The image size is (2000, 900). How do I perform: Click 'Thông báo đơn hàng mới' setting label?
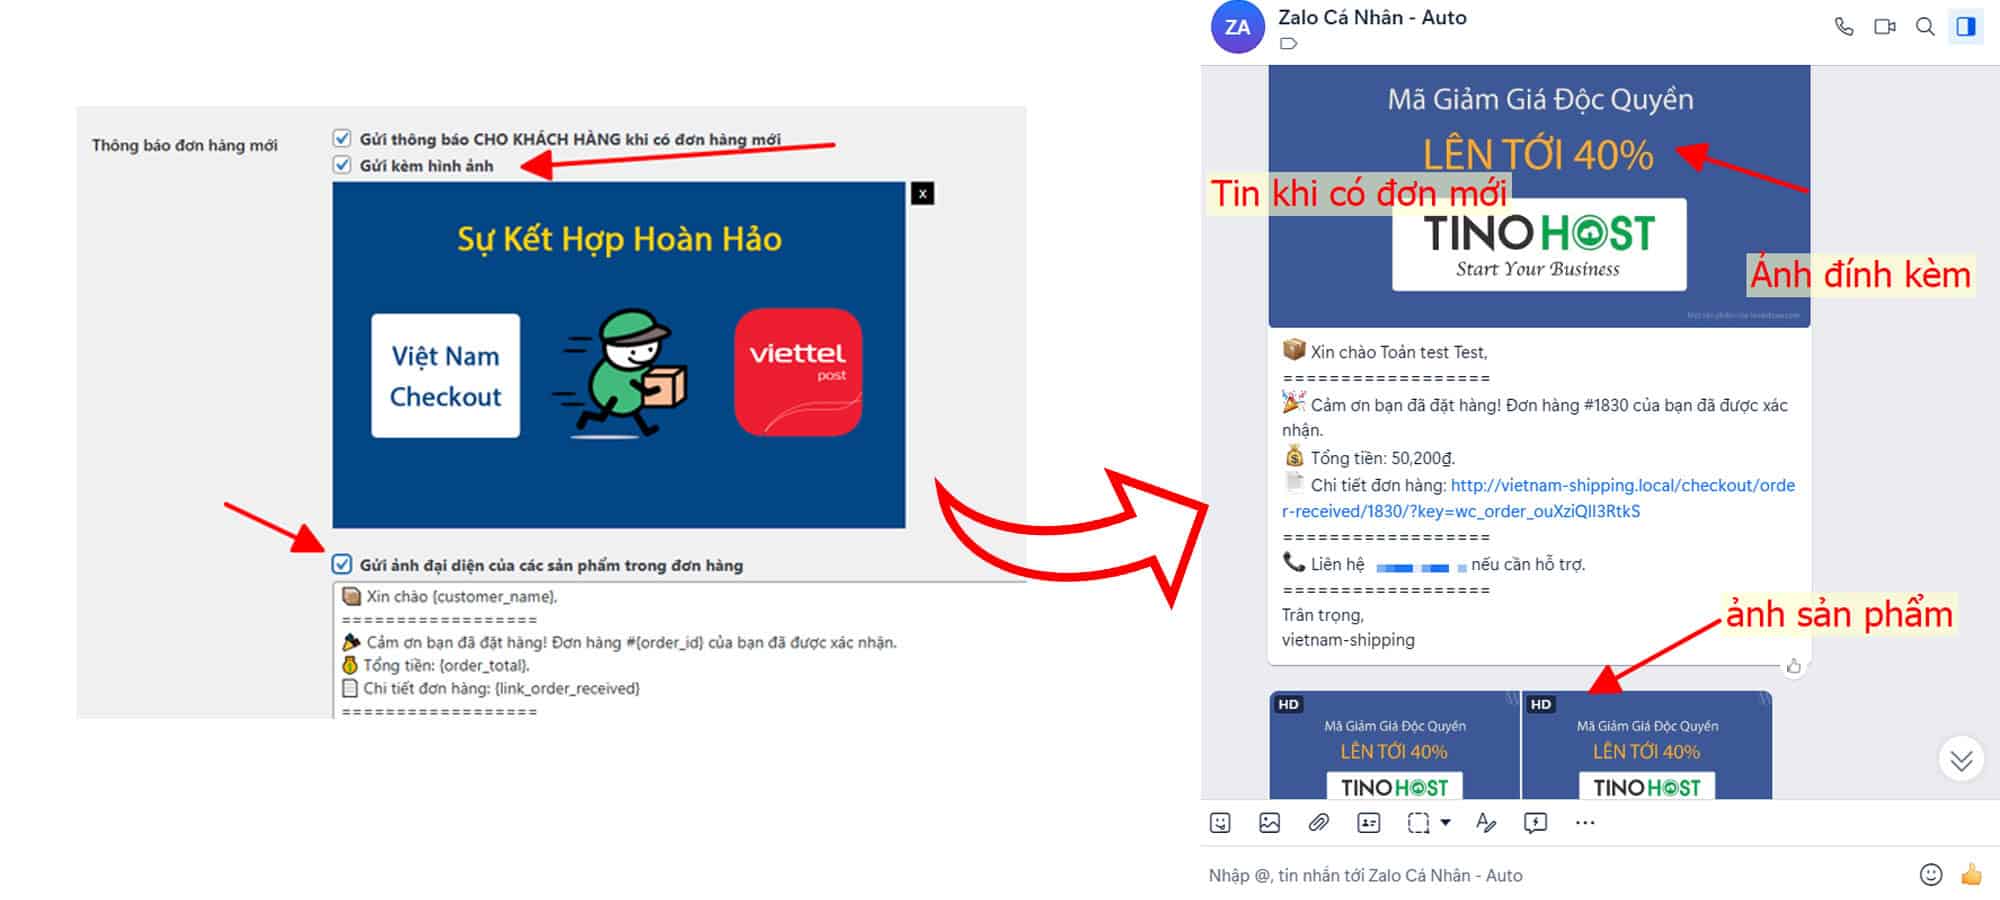pyautogui.click(x=185, y=145)
